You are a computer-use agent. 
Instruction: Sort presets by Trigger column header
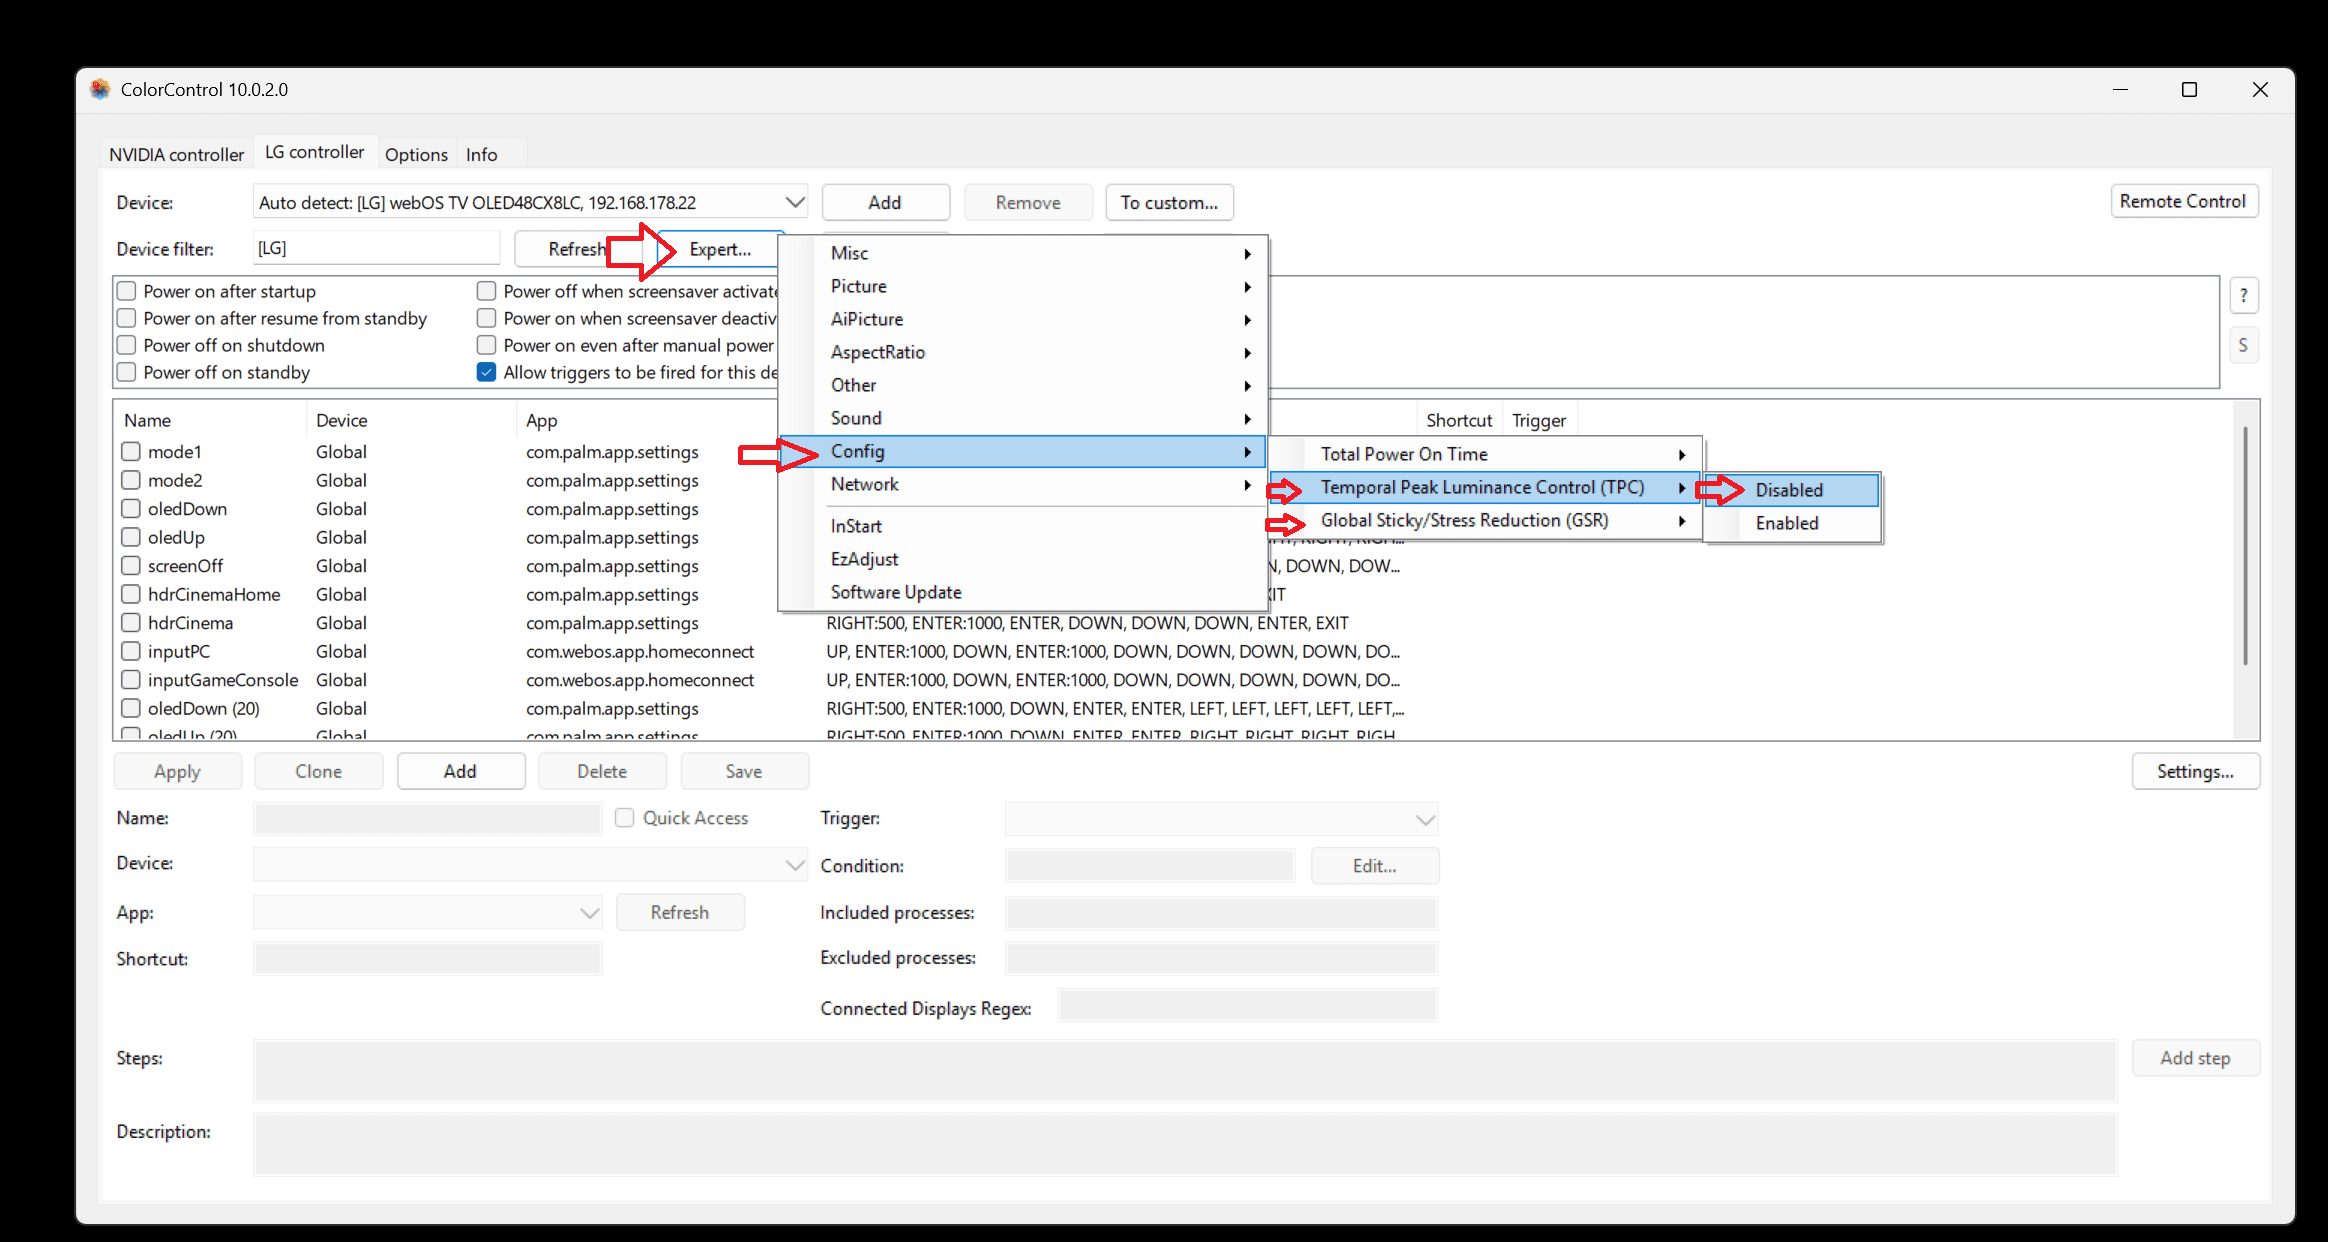click(1539, 420)
